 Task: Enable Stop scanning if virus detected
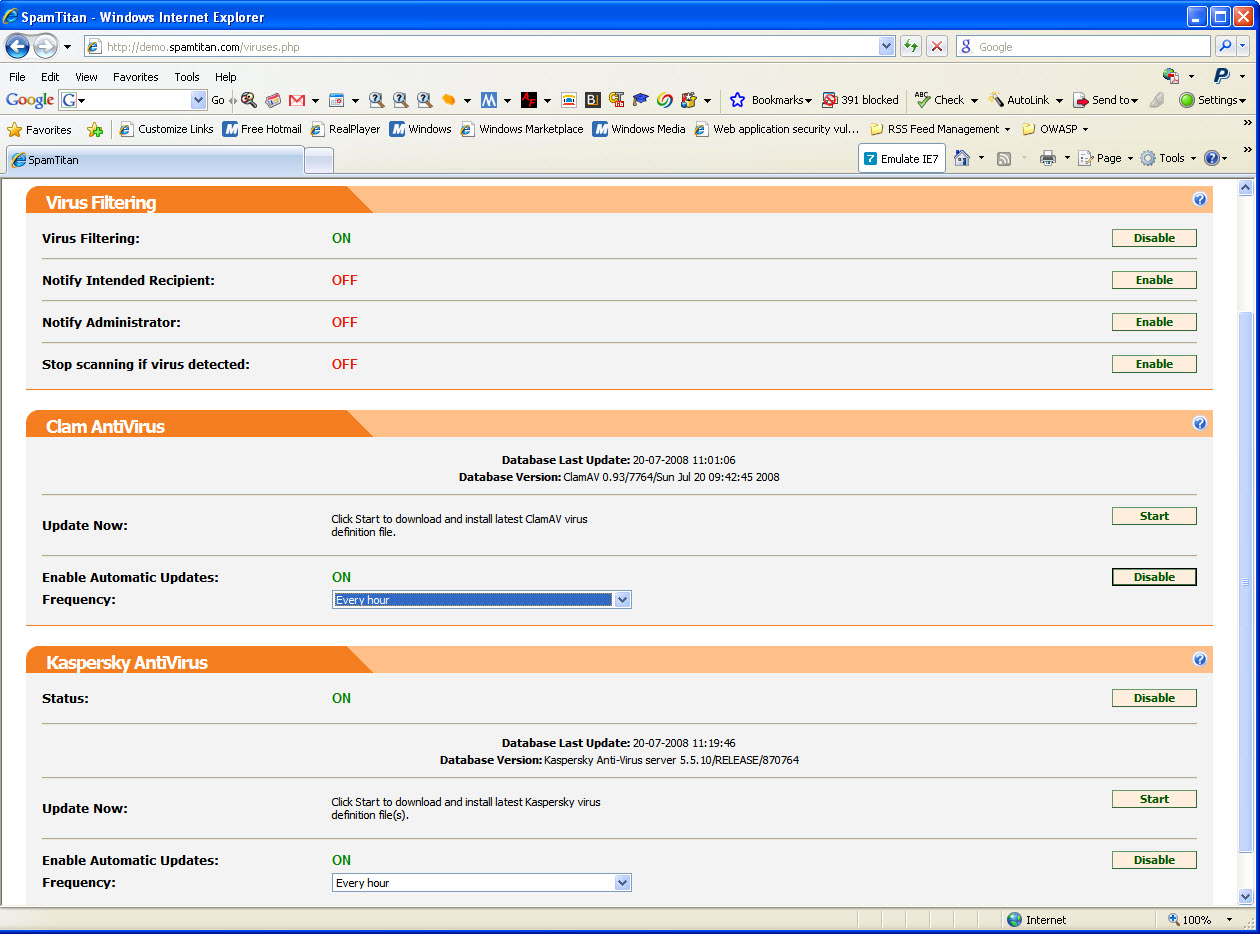coord(1154,364)
